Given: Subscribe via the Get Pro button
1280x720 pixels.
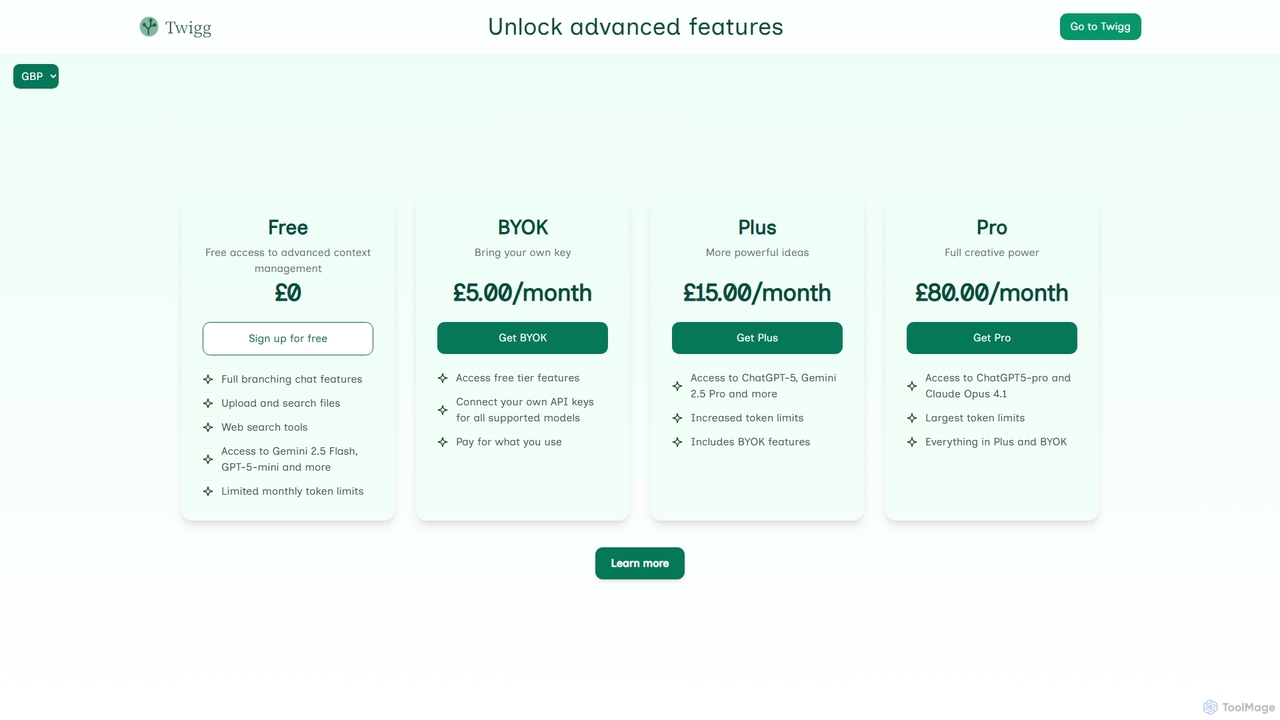Looking at the screenshot, I should [992, 338].
